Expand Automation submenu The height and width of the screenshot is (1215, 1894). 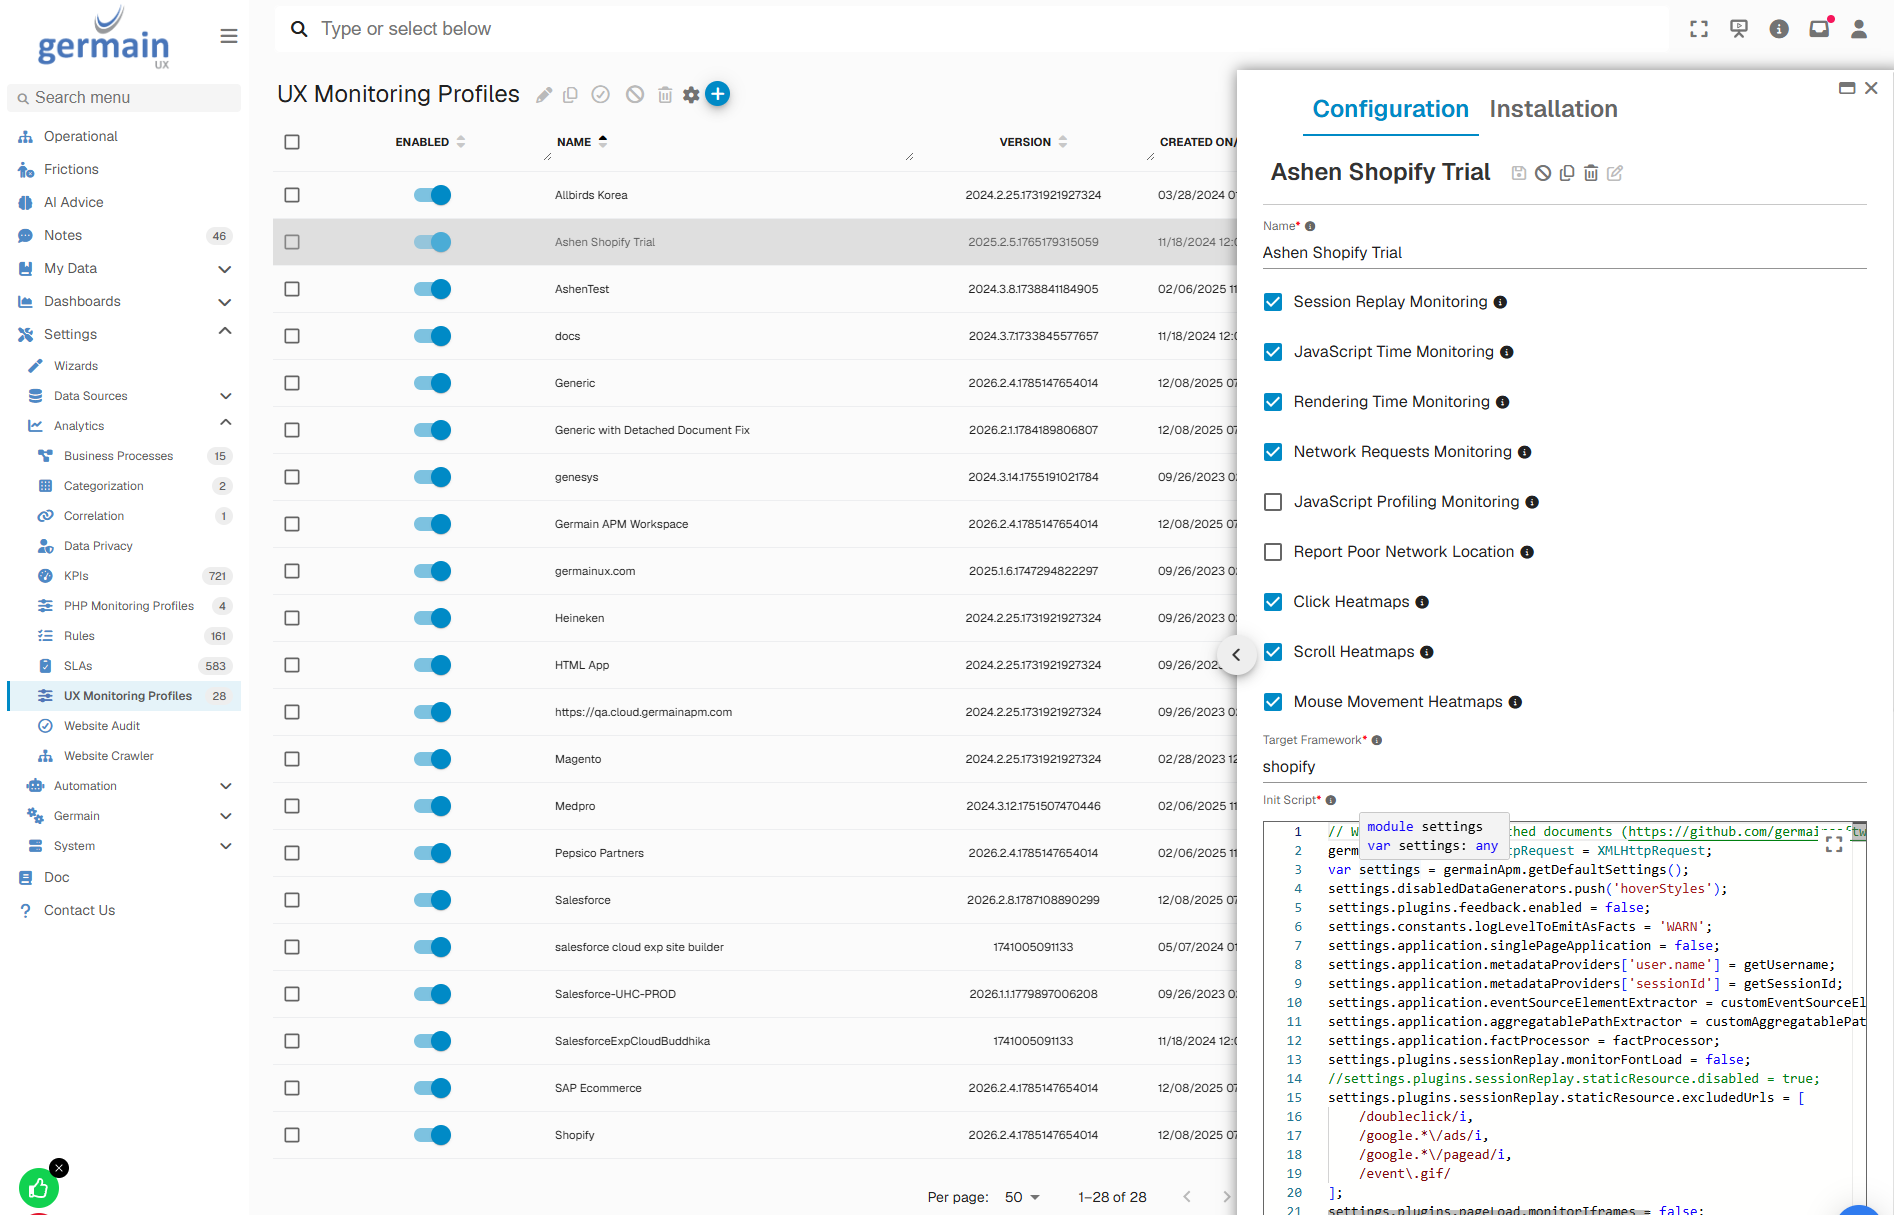[x=226, y=786]
